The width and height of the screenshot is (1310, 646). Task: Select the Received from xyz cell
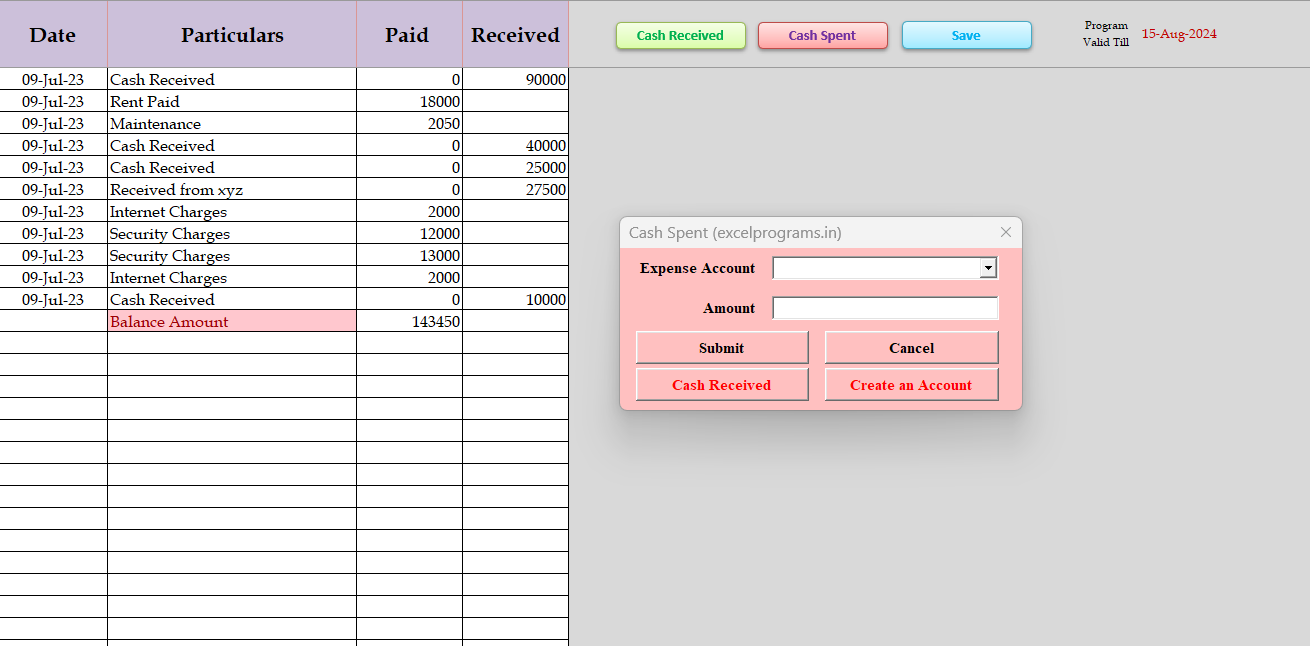click(231, 190)
